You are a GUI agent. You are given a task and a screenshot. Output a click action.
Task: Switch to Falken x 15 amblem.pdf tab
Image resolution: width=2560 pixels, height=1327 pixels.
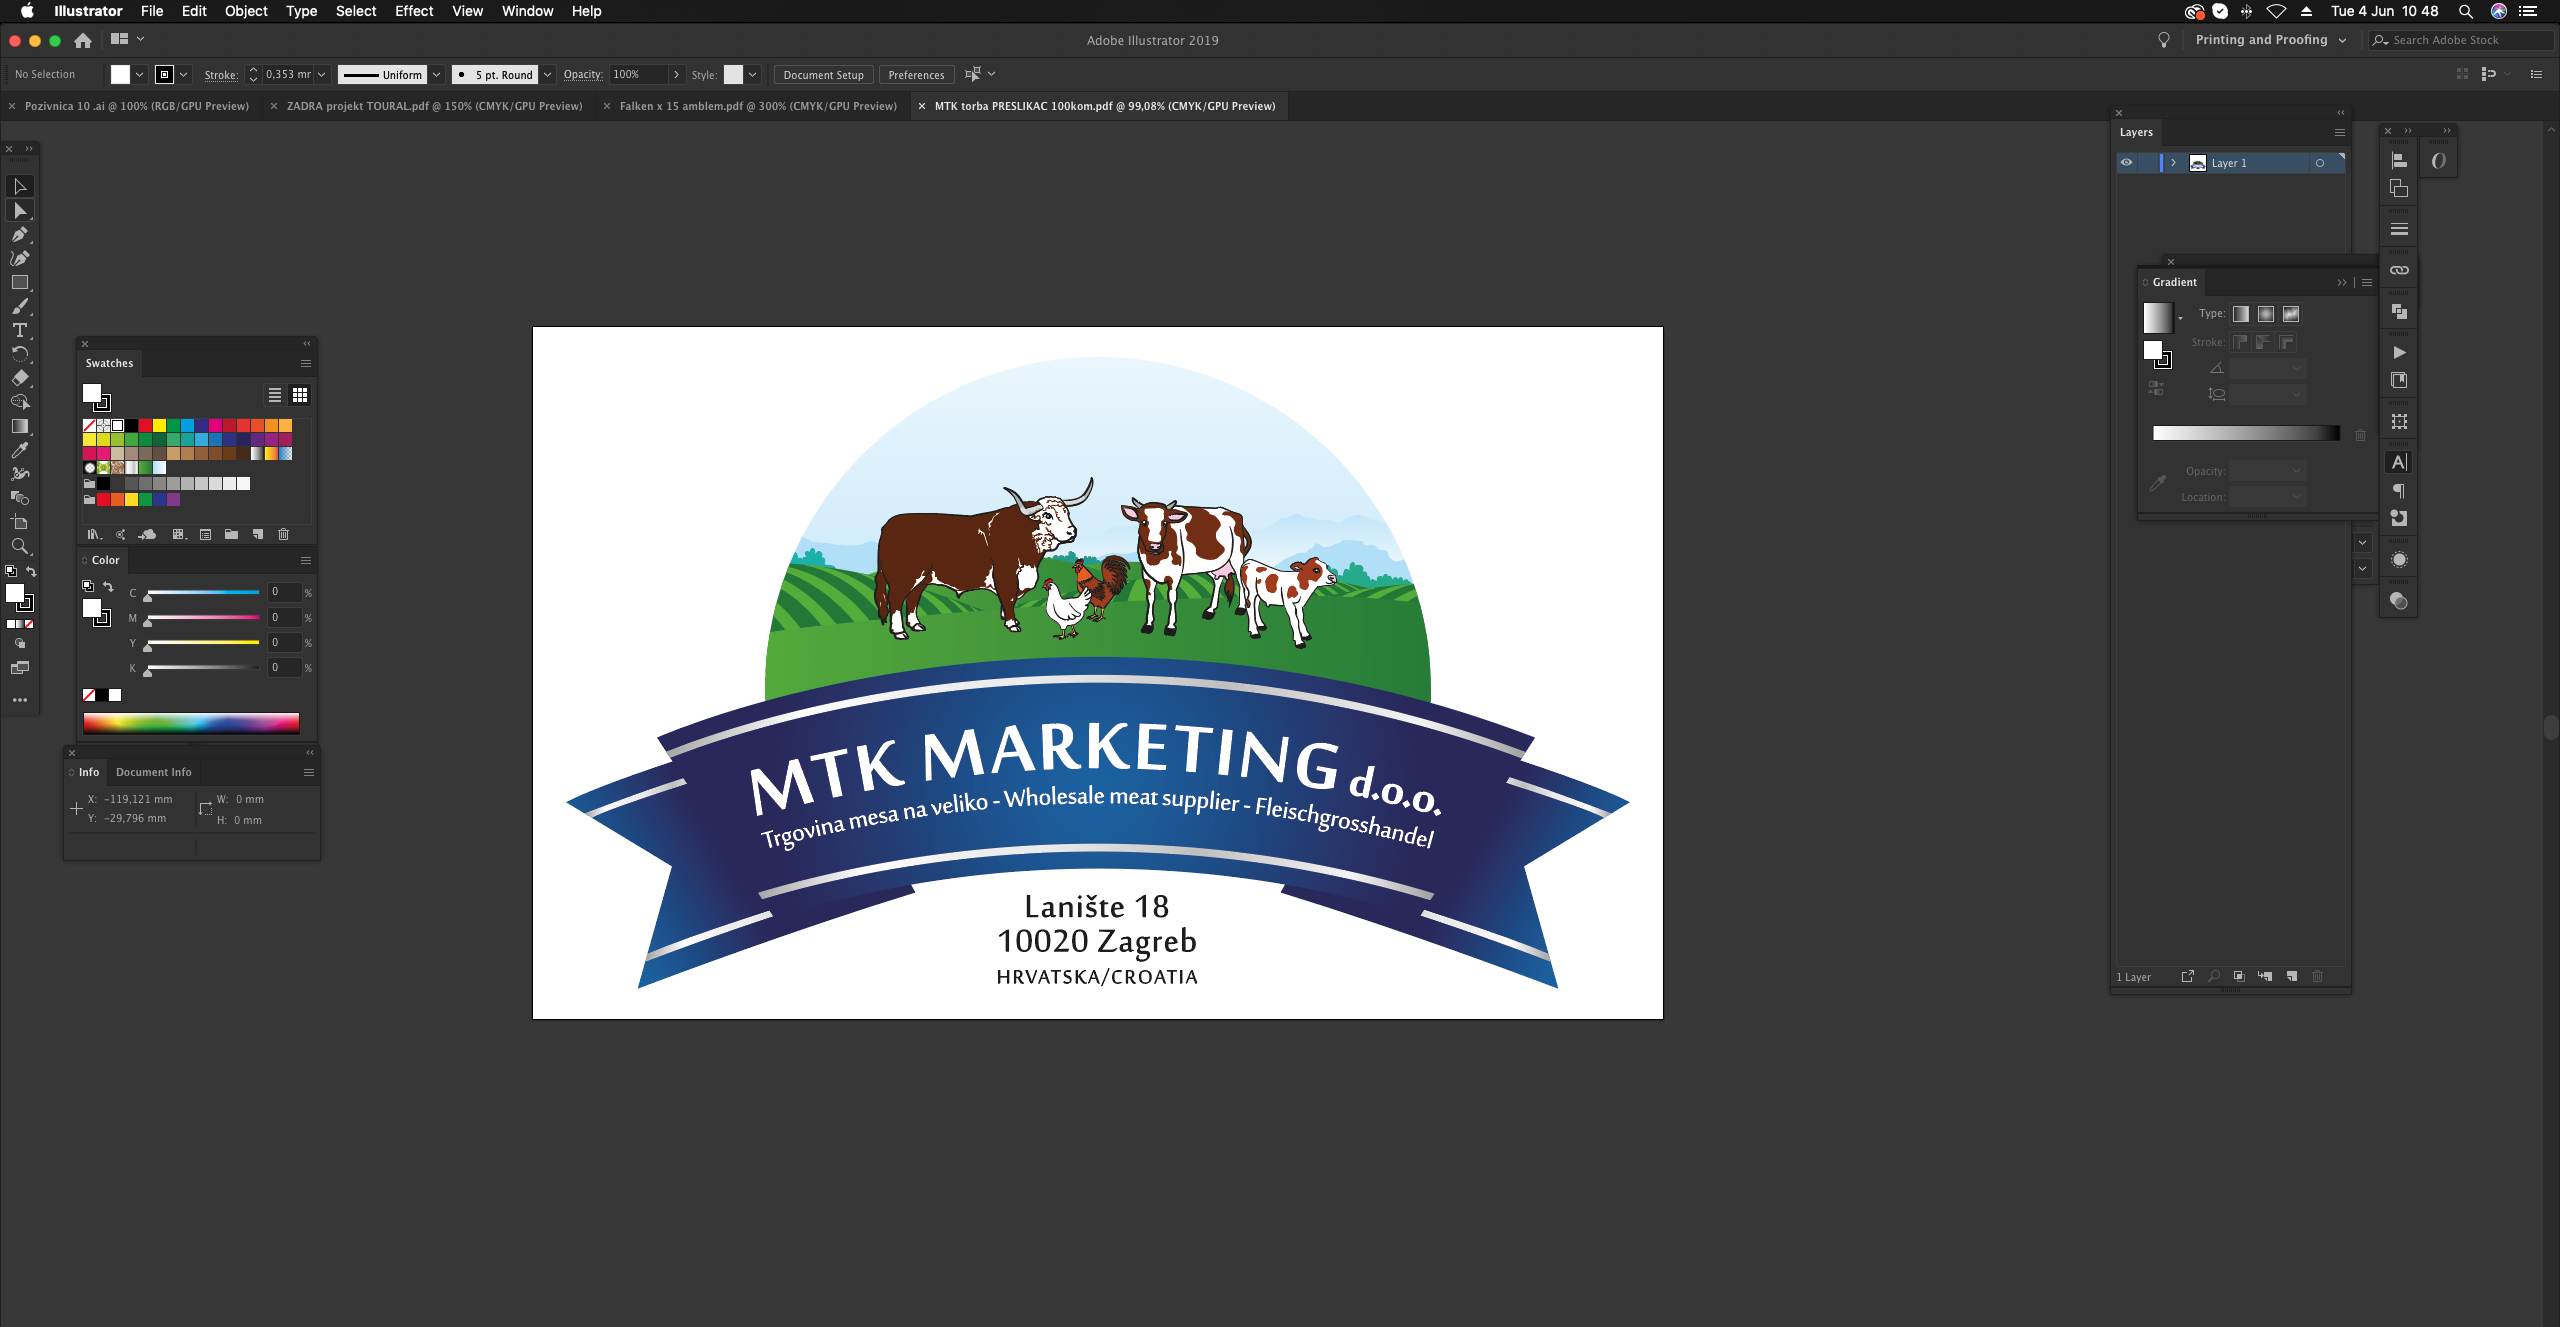(758, 106)
